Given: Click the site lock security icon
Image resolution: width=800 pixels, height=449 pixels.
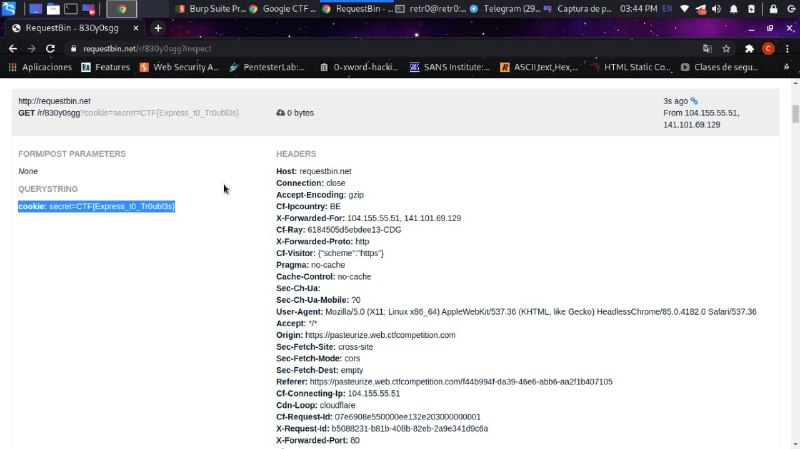Looking at the screenshot, I should click(73, 48).
